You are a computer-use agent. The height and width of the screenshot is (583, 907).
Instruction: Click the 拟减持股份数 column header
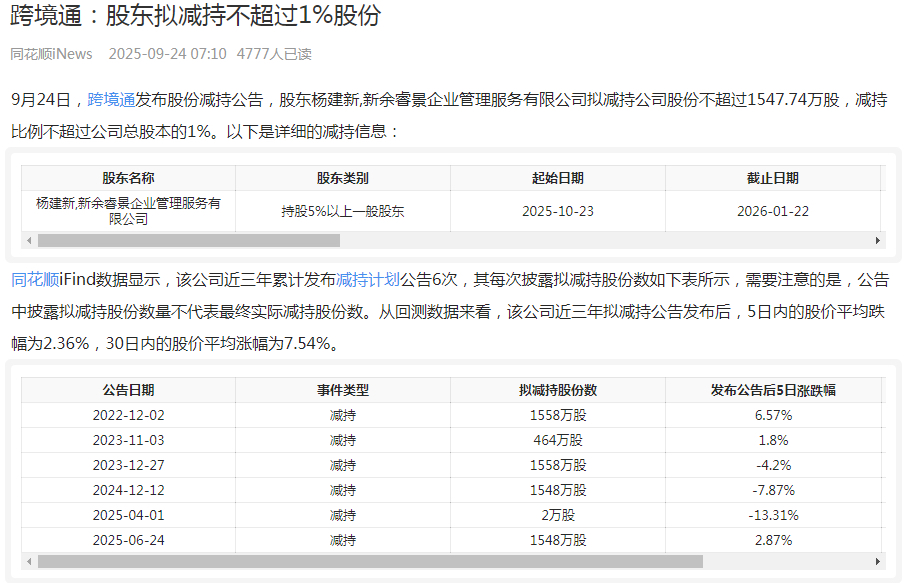click(x=558, y=390)
